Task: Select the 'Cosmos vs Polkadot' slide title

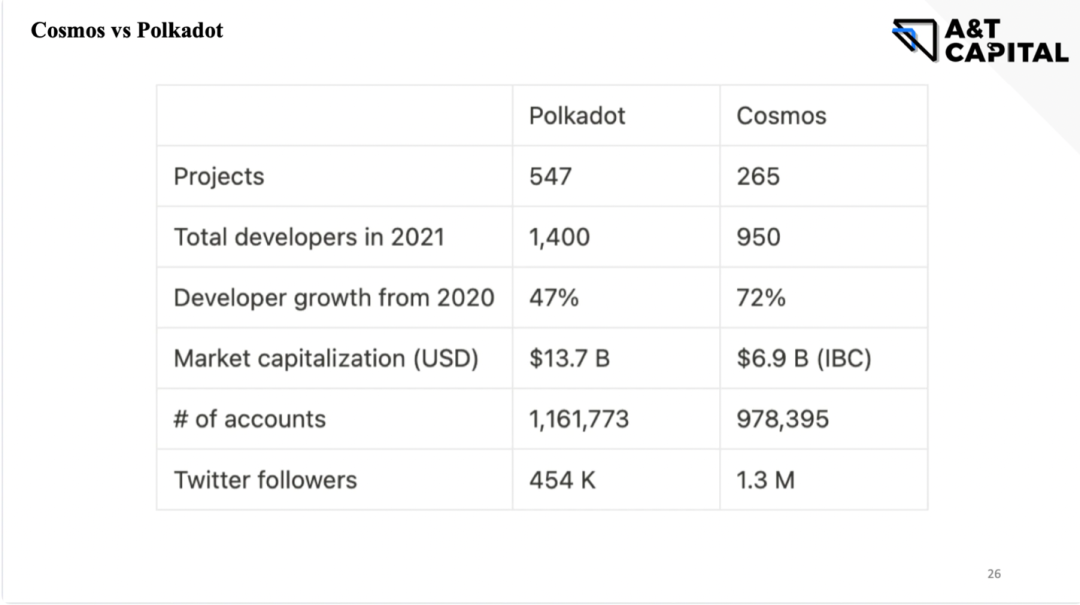Action: point(127,30)
